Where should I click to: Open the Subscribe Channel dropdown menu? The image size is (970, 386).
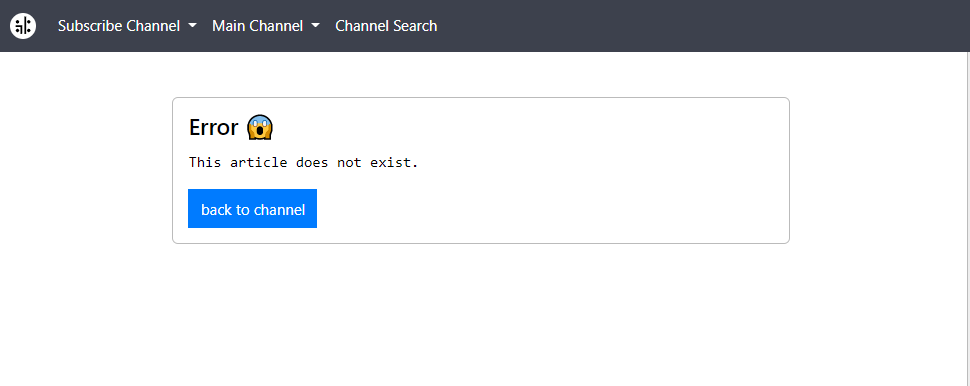[x=127, y=26]
